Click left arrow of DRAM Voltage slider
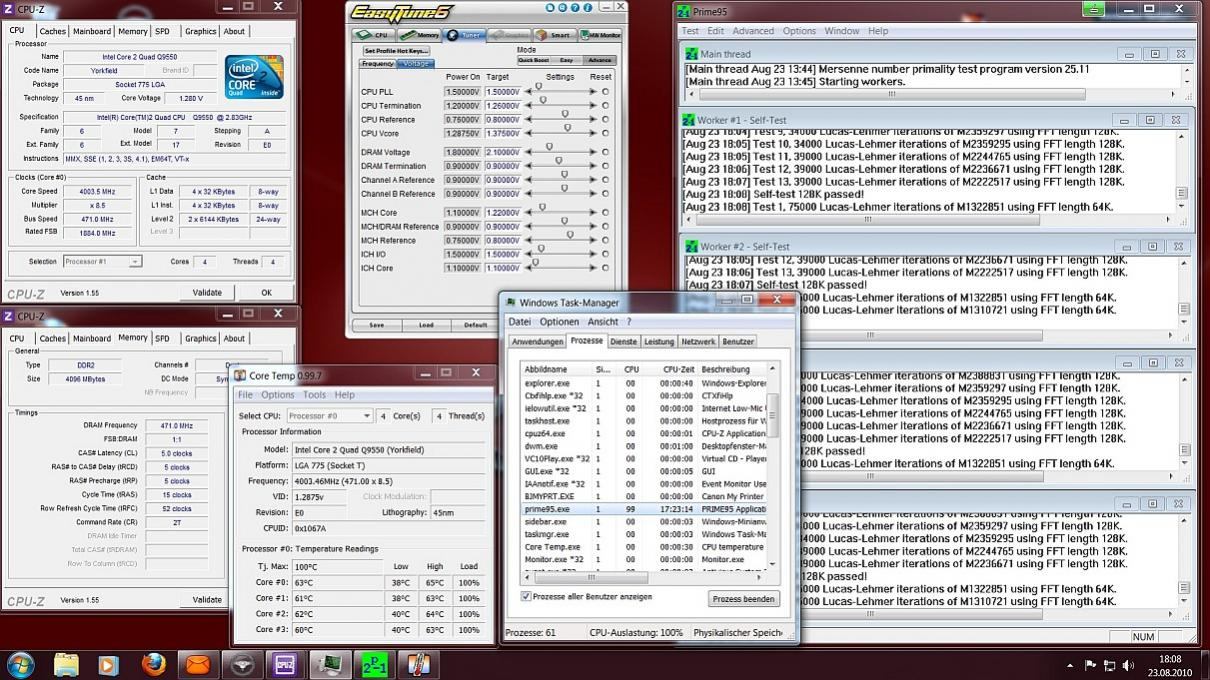Viewport: 1210px width, 680px height. point(527,152)
